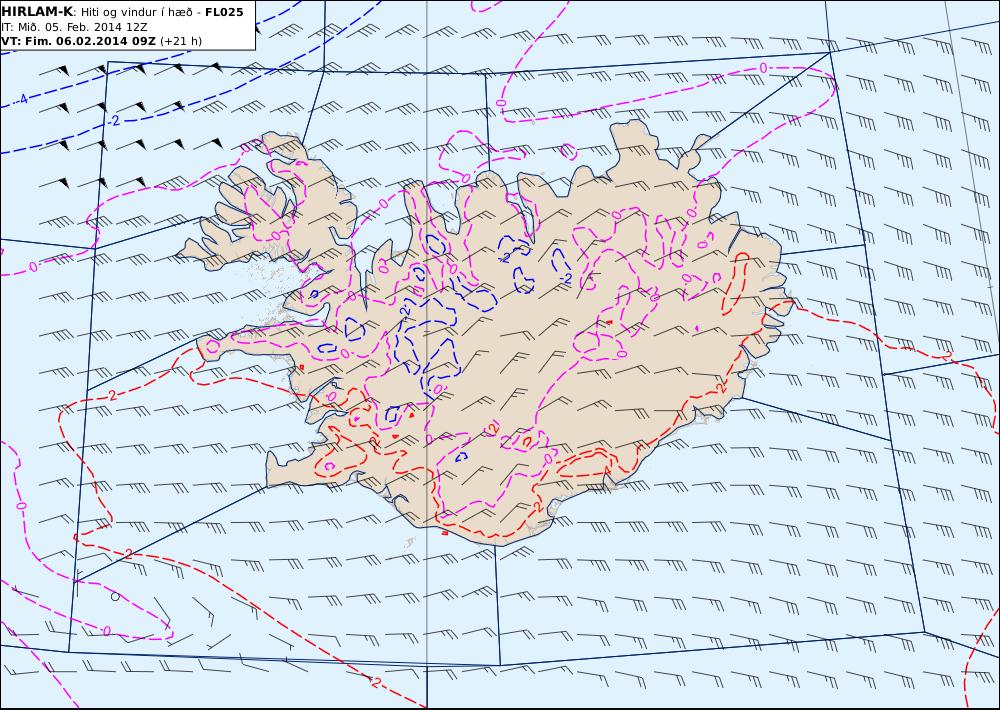The height and width of the screenshot is (710, 1000).
Task: Click the bold HIRLAM-K model name
Action: tap(37, 12)
